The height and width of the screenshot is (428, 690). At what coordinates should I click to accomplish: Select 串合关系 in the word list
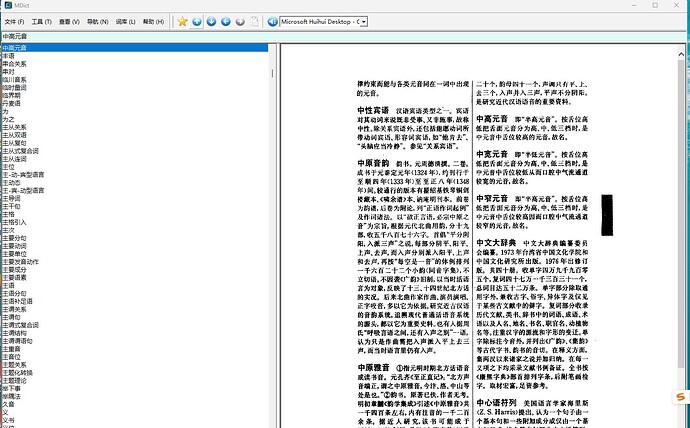click(x=14, y=64)
